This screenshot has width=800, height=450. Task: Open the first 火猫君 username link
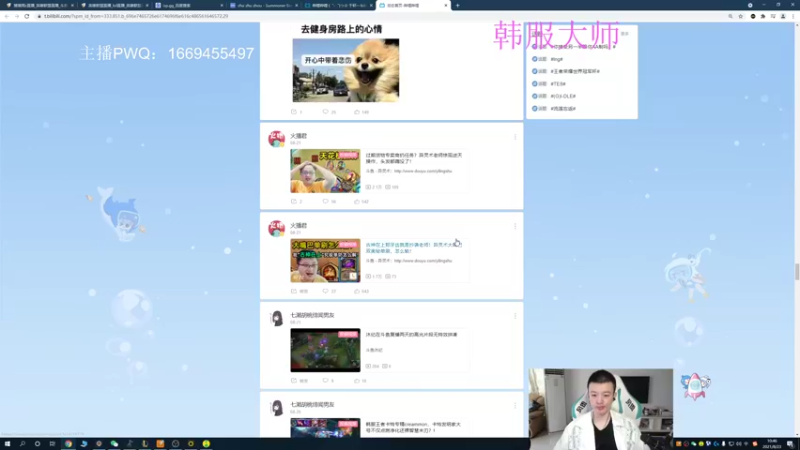[298, 136]
